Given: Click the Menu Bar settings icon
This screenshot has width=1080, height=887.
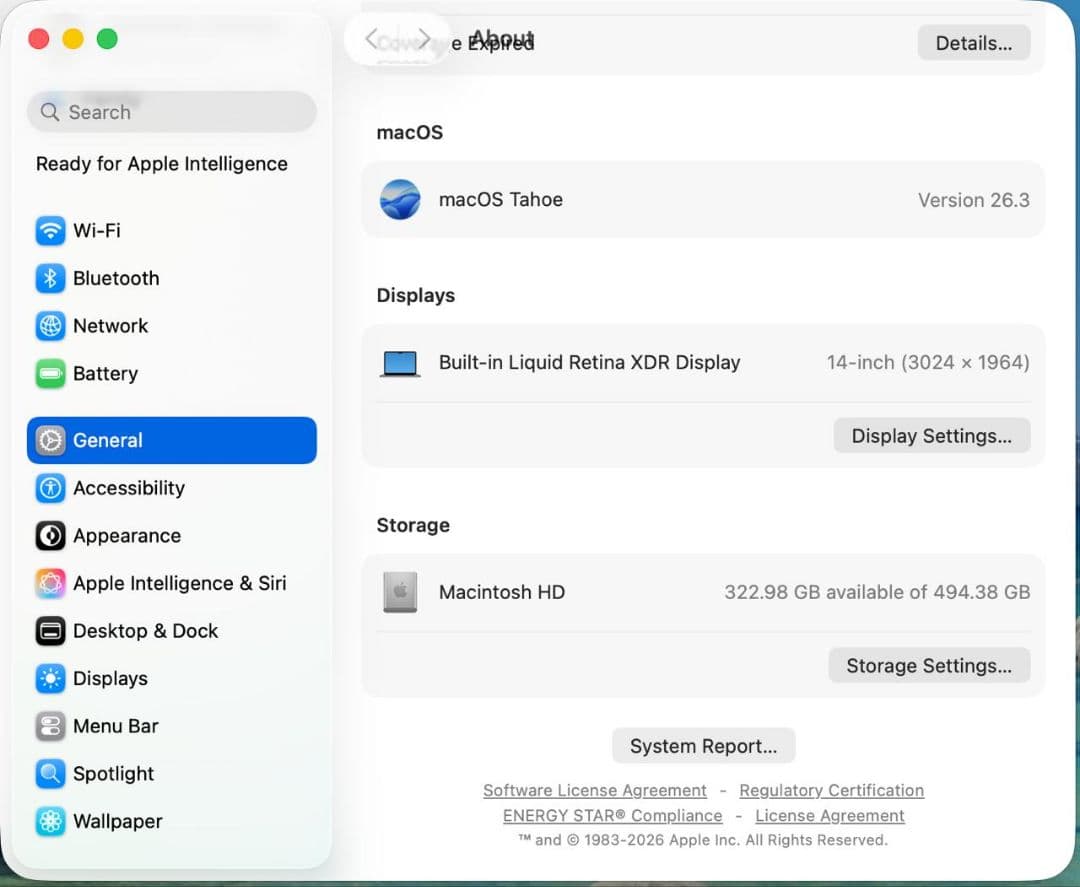Looking at the screenshot, I should pyautogui.click(x=50, y=726).
